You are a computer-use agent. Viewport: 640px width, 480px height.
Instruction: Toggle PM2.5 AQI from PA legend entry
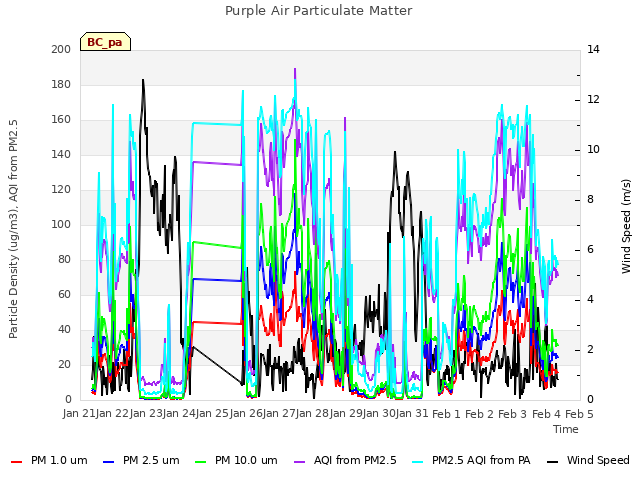click(x=471, y=461)
